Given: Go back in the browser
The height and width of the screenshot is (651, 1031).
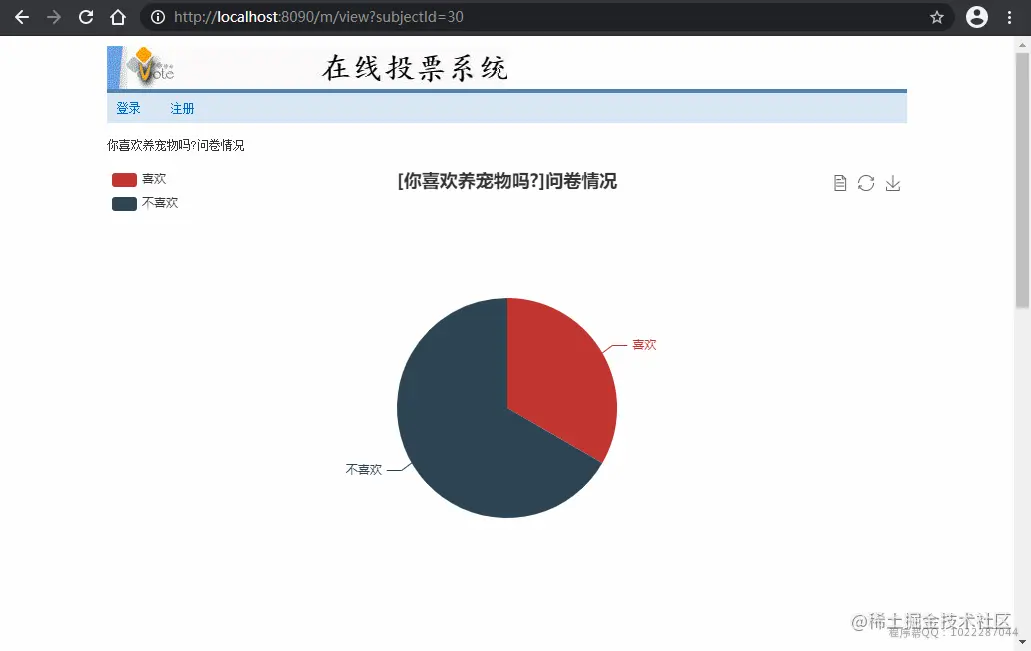Looking at the screenshot, I should pos(22,17).
